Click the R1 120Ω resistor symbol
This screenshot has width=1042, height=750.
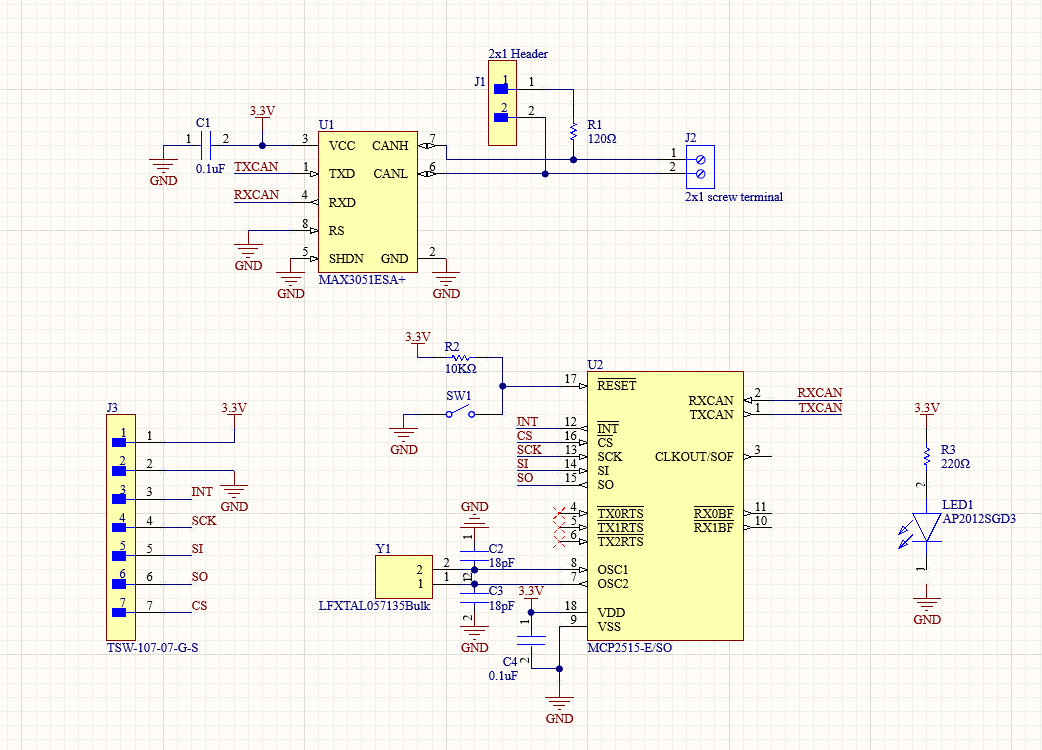coord(573,132)
